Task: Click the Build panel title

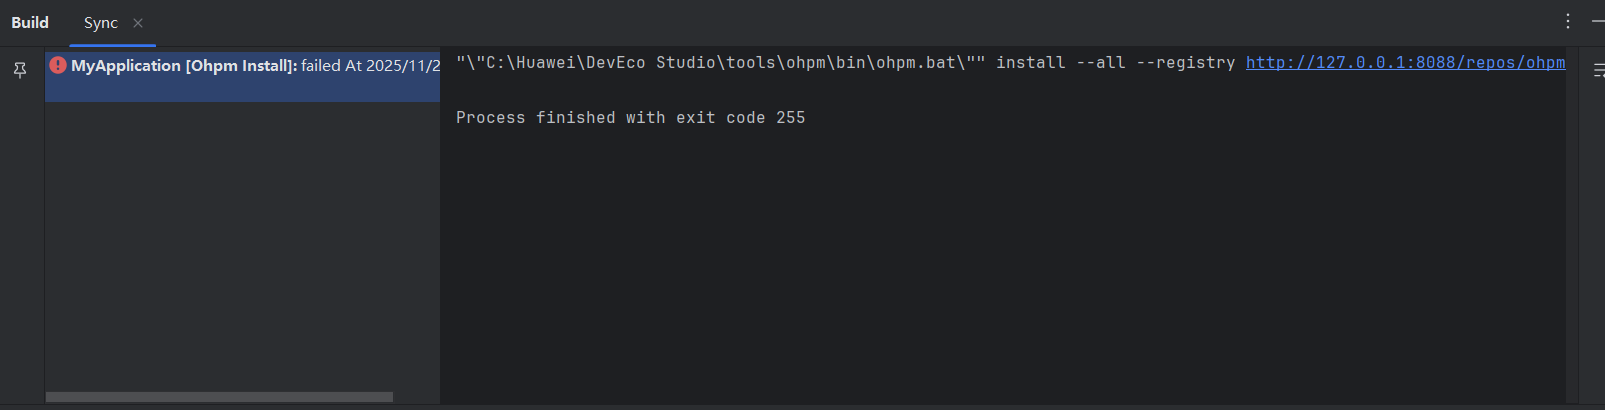Action: point(30,23)
